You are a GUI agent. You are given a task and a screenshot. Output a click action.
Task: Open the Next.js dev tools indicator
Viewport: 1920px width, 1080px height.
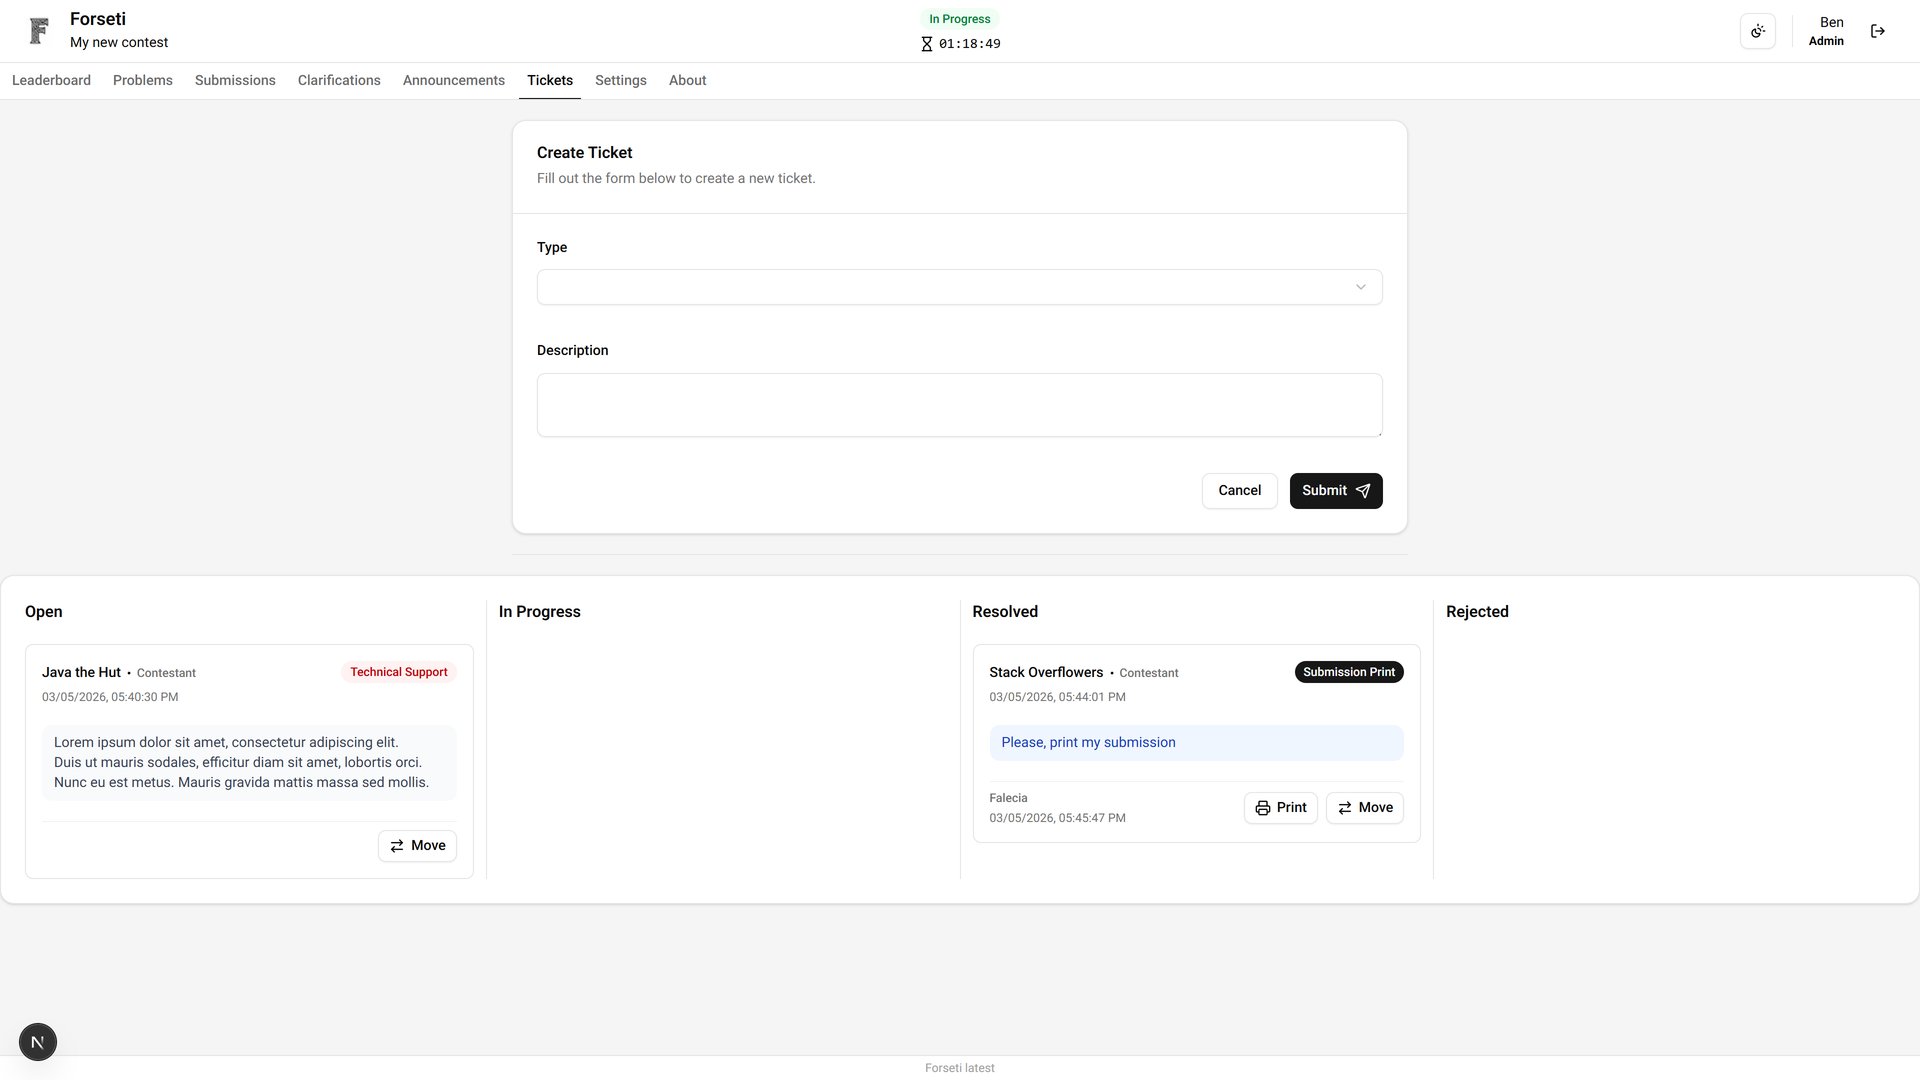[37, 1041]
